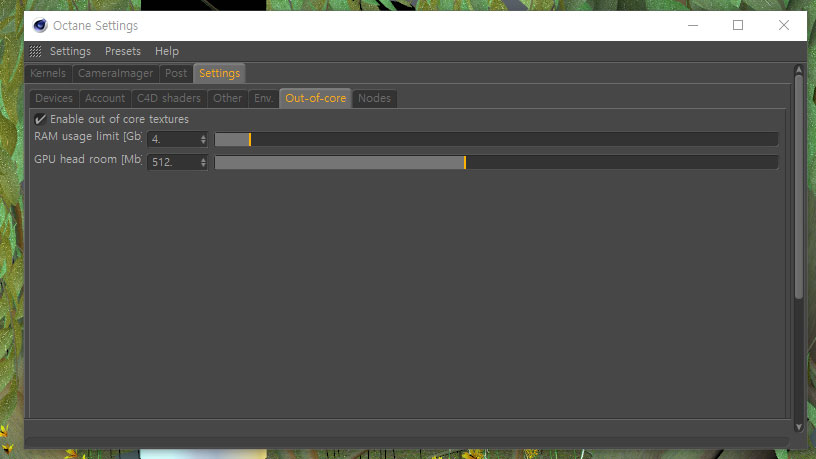816x459 pixels.
Task: Click the scrollbar up arrow
Action: 799,69
